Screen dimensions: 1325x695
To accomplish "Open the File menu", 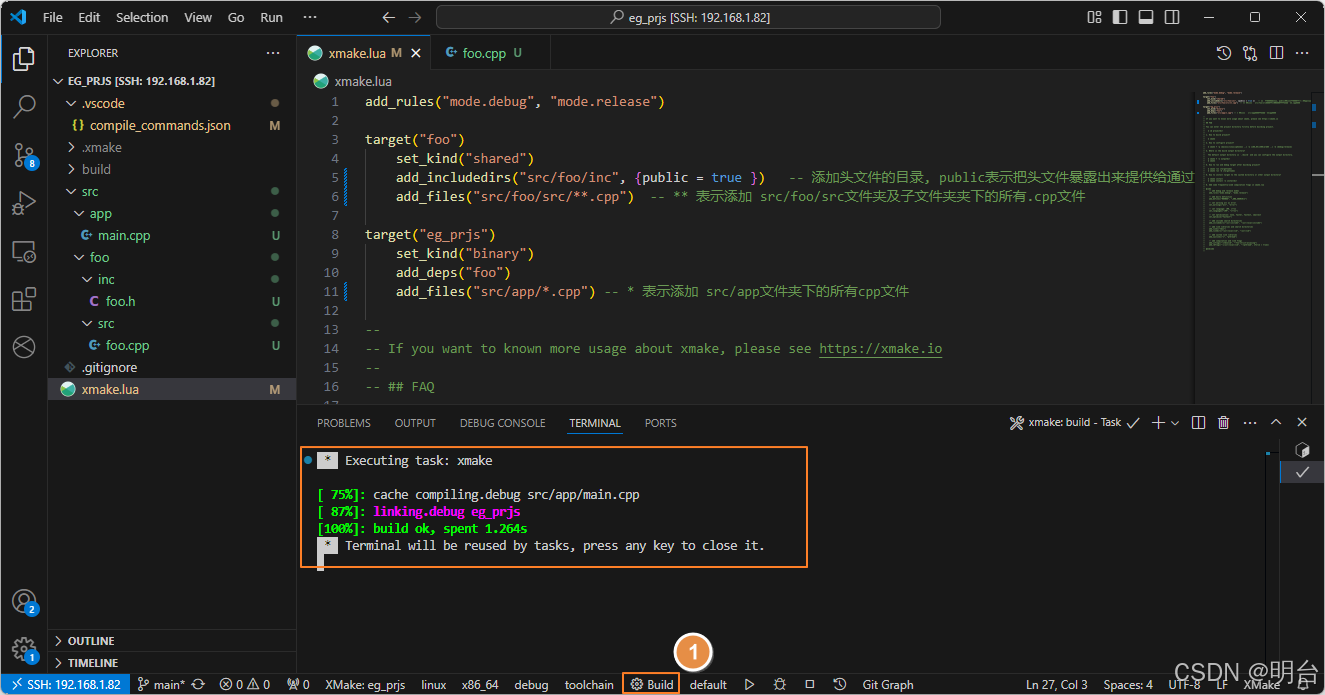I will coord(53,17).
